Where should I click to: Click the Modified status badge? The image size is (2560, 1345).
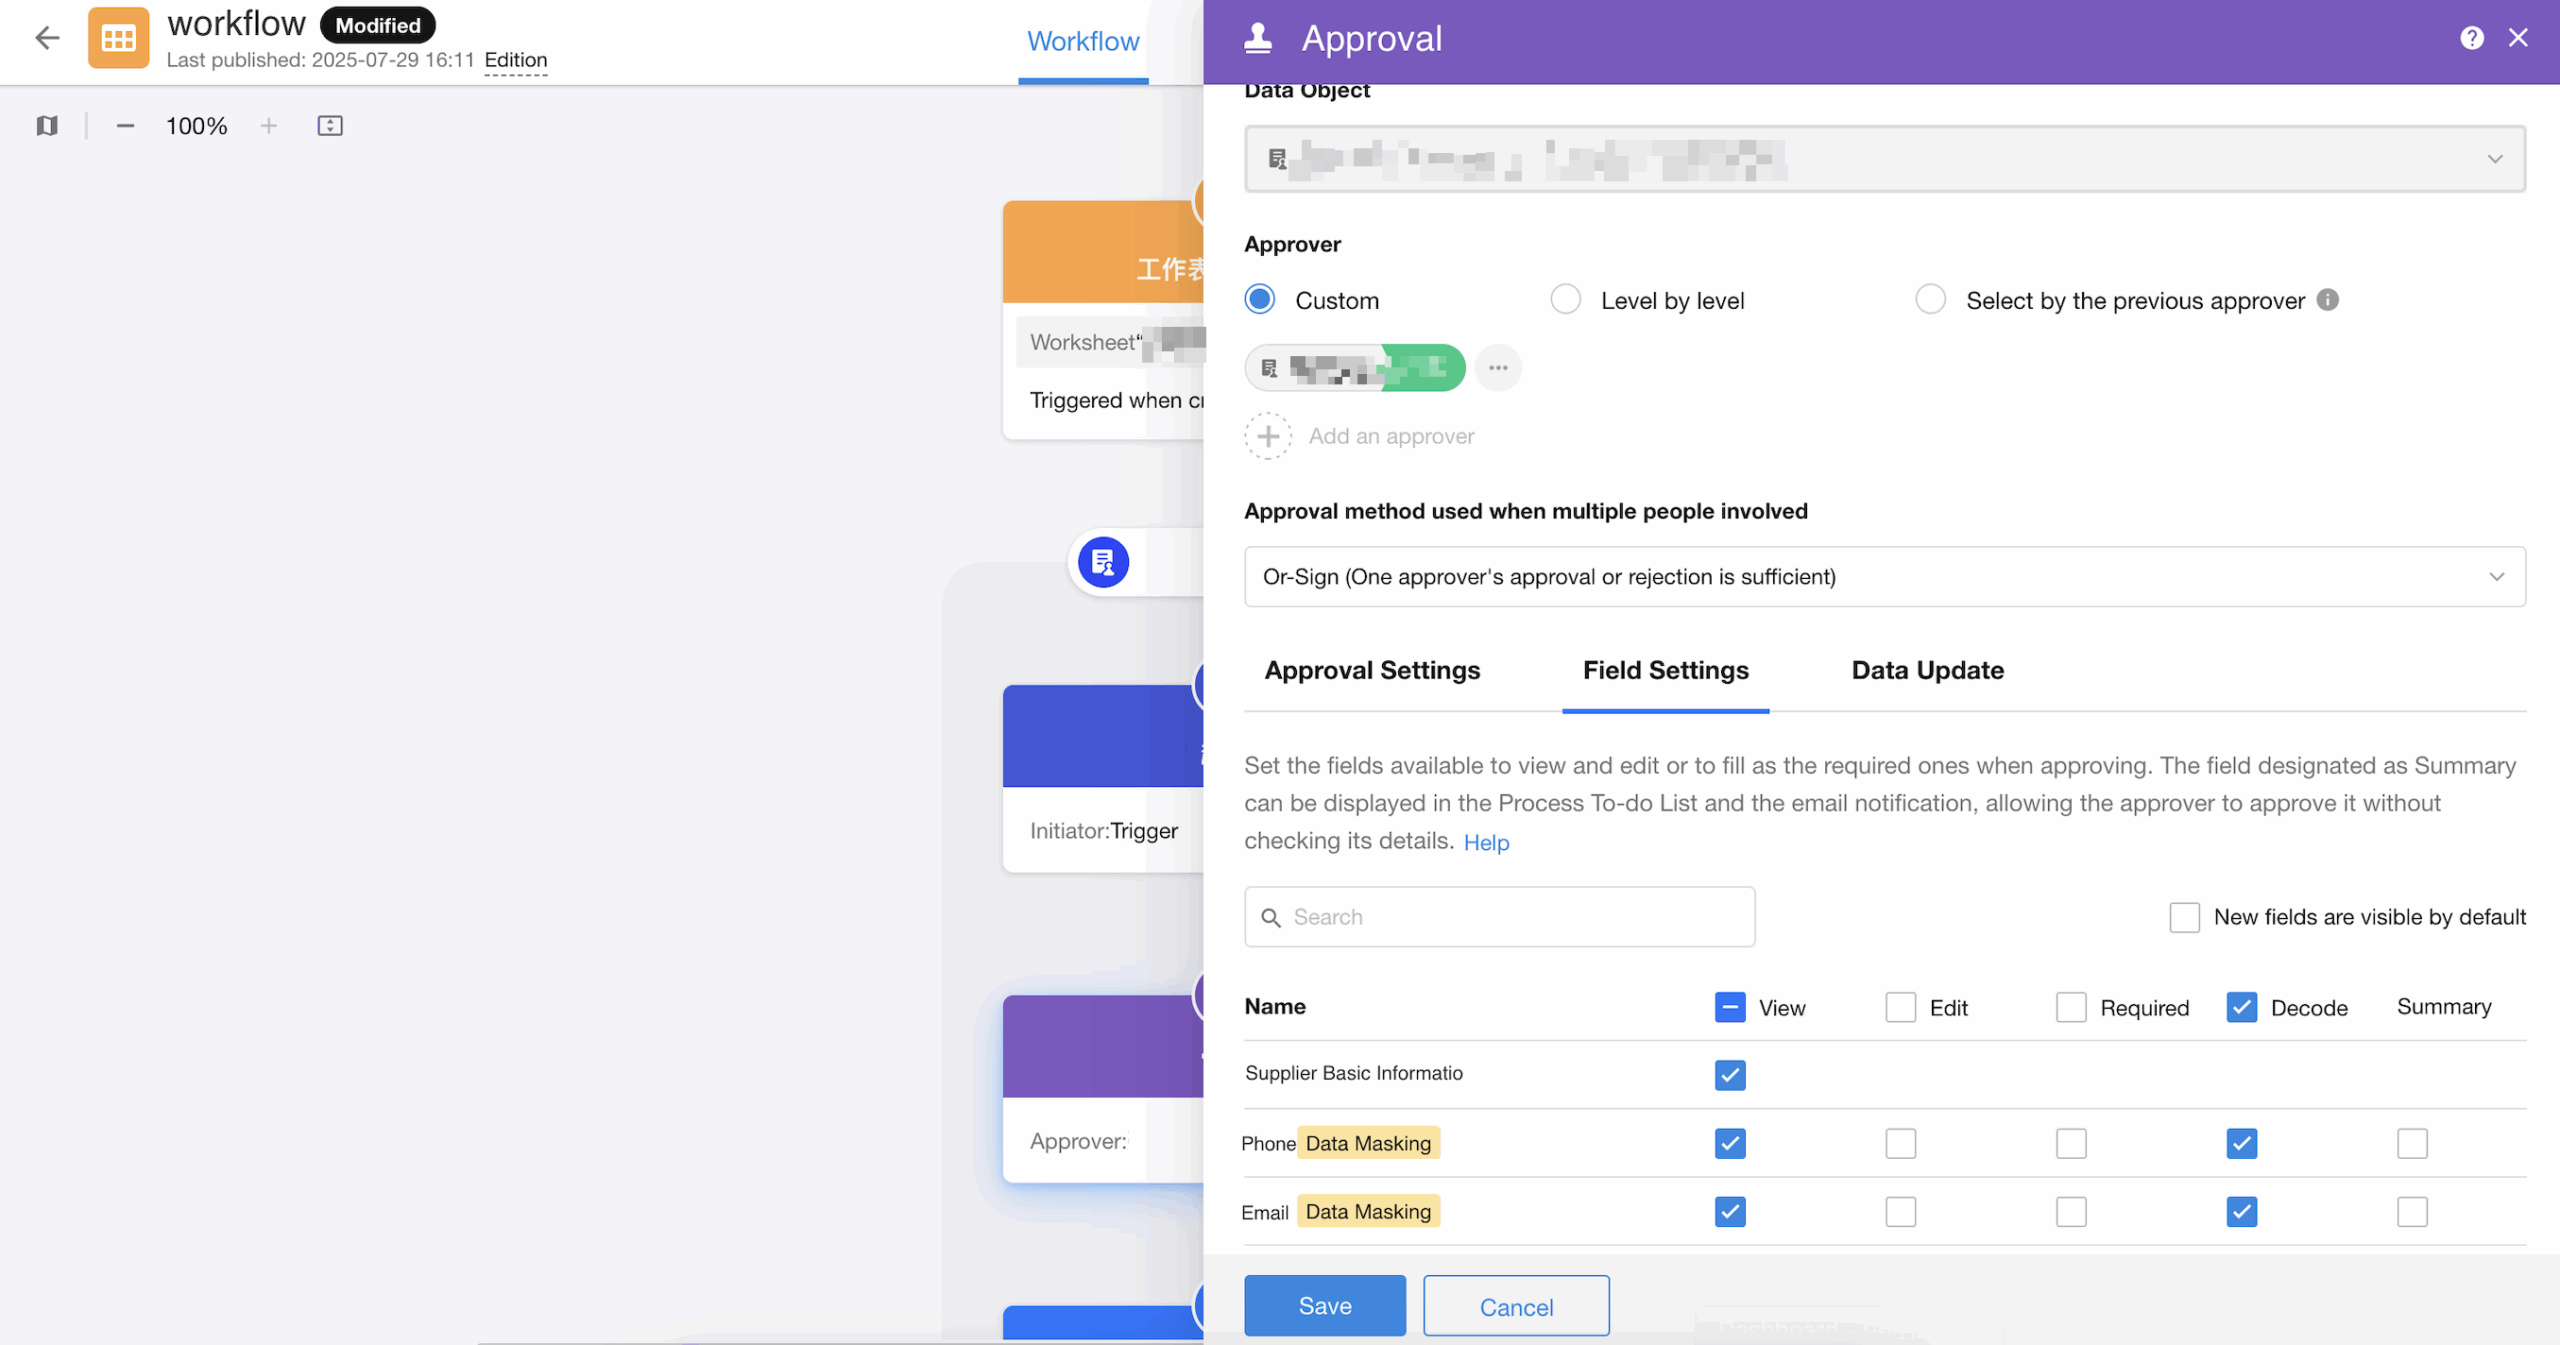pyautogui.click(x=378, y=25)
